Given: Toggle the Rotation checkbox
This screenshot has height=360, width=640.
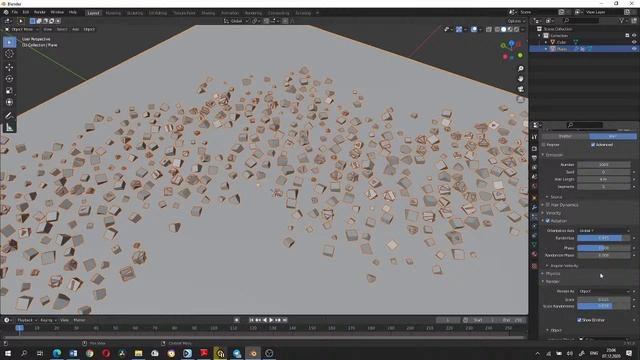Looking at the screenshot, I should [548, 221].
